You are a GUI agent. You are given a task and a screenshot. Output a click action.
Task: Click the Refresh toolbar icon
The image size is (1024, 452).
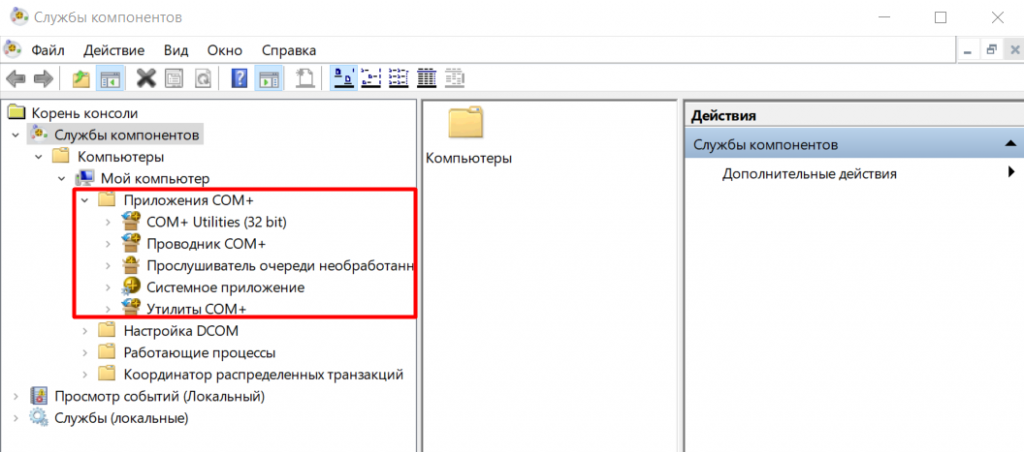point(203,79)
